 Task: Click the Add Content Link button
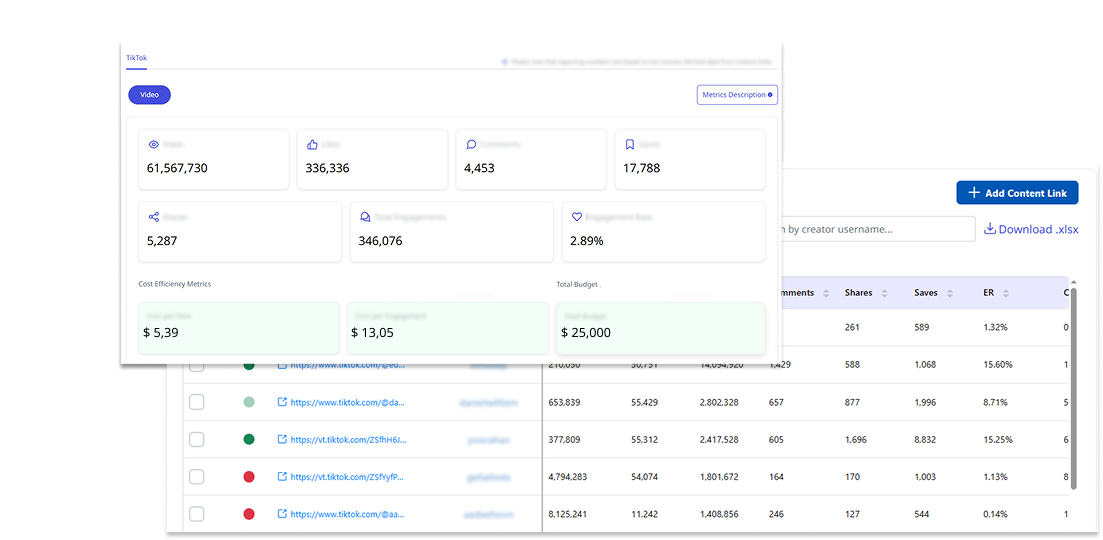pos(1017,193)
